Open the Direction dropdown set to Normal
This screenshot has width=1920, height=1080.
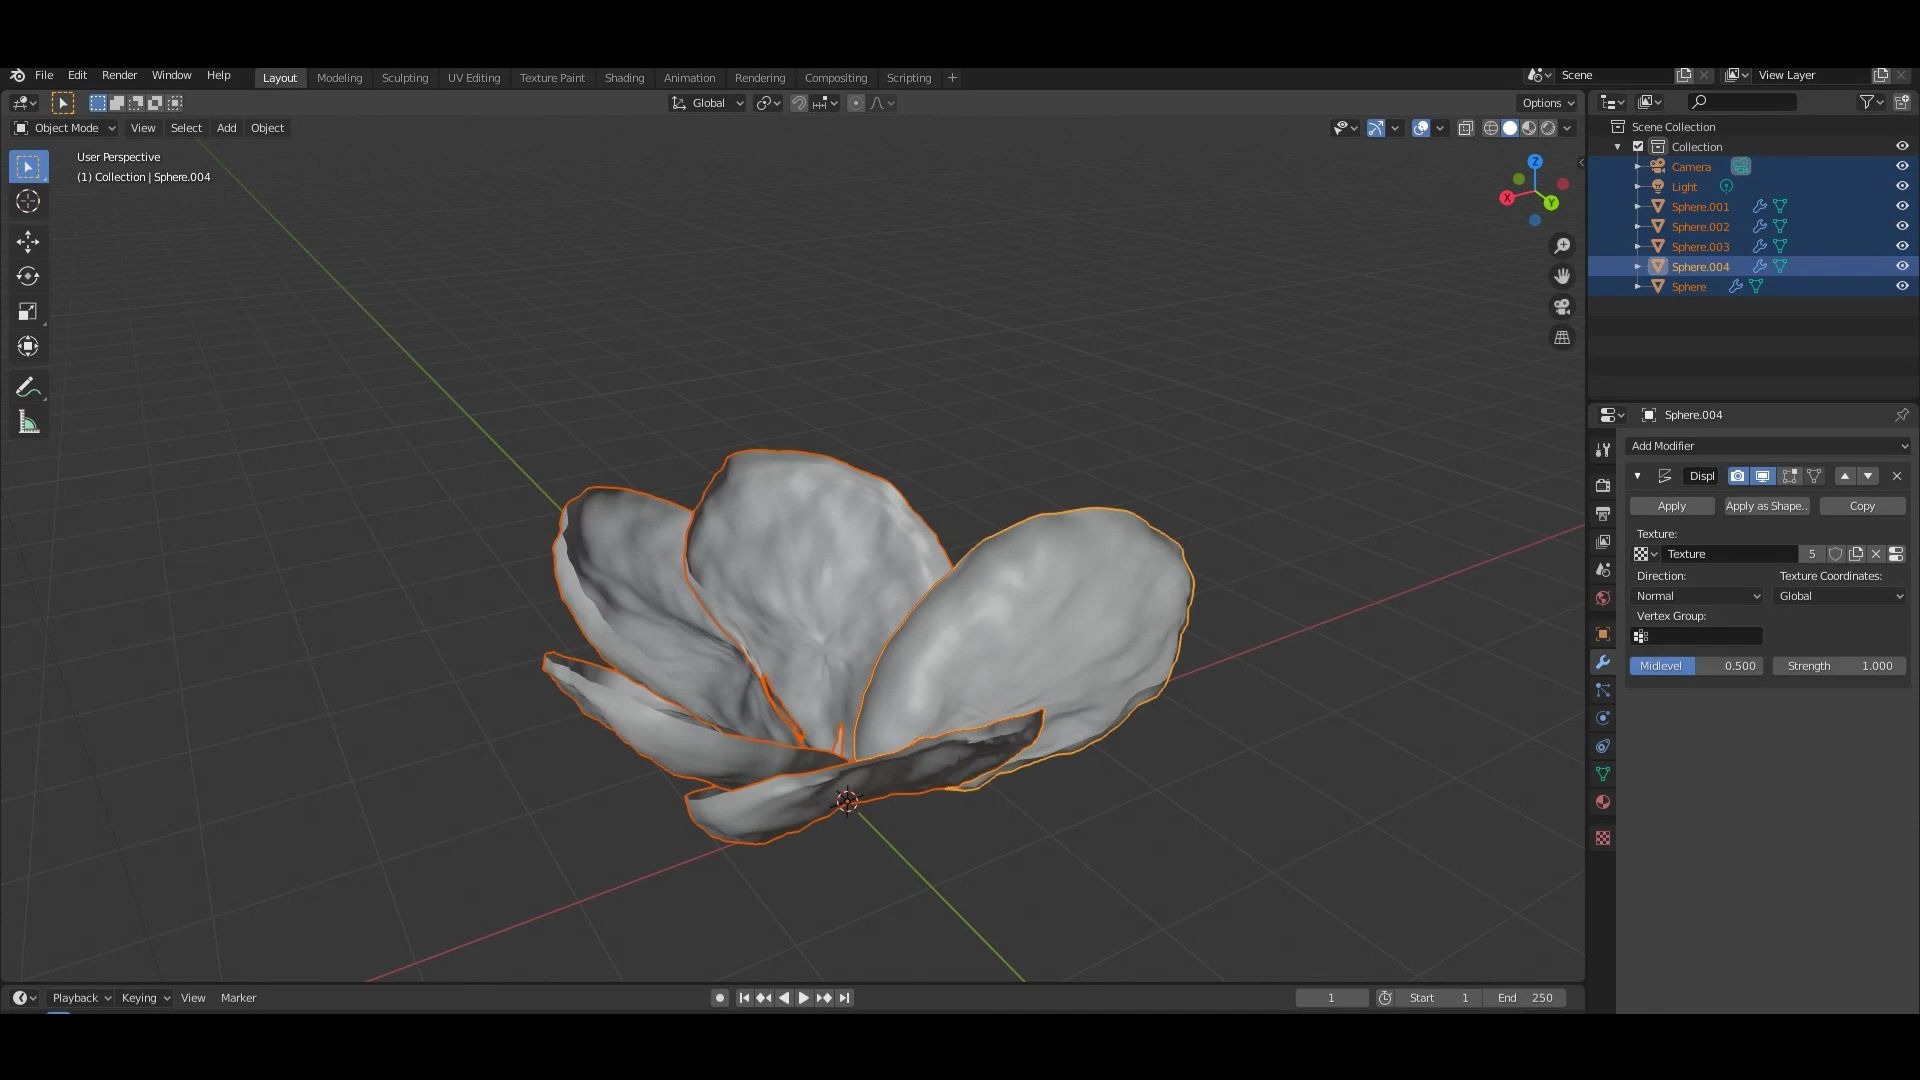click(x=1697, y=596)
